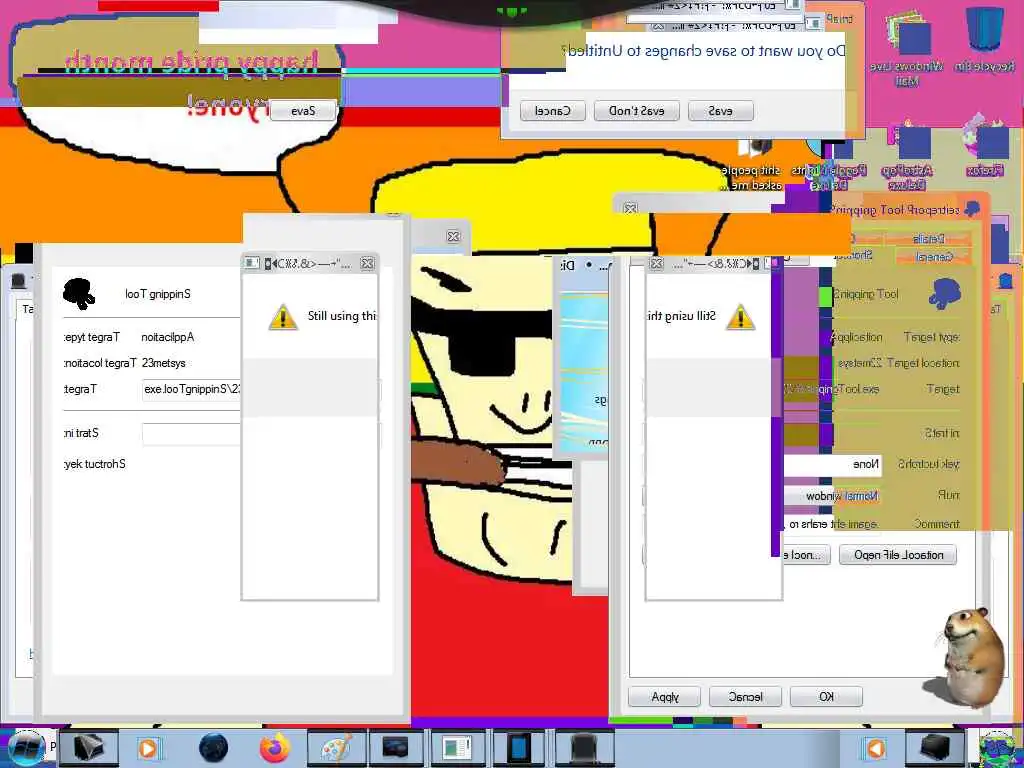The width and height of the screenshot is (1024, 768).
Task: Open dark box icon right of taskbar
Action: click(935, 748)
